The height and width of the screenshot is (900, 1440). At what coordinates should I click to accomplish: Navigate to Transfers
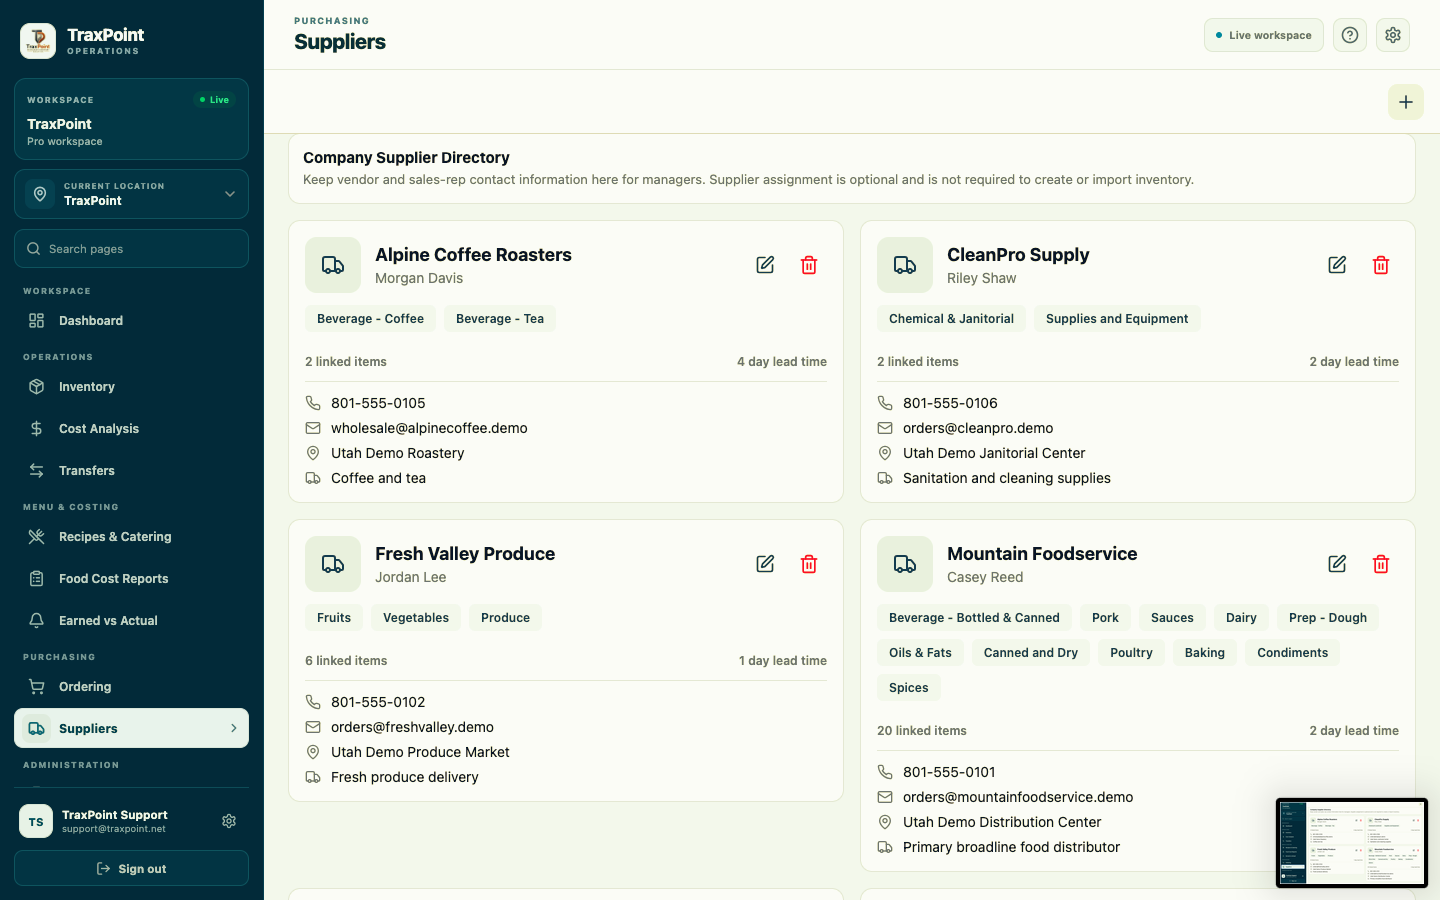point(131,471)
